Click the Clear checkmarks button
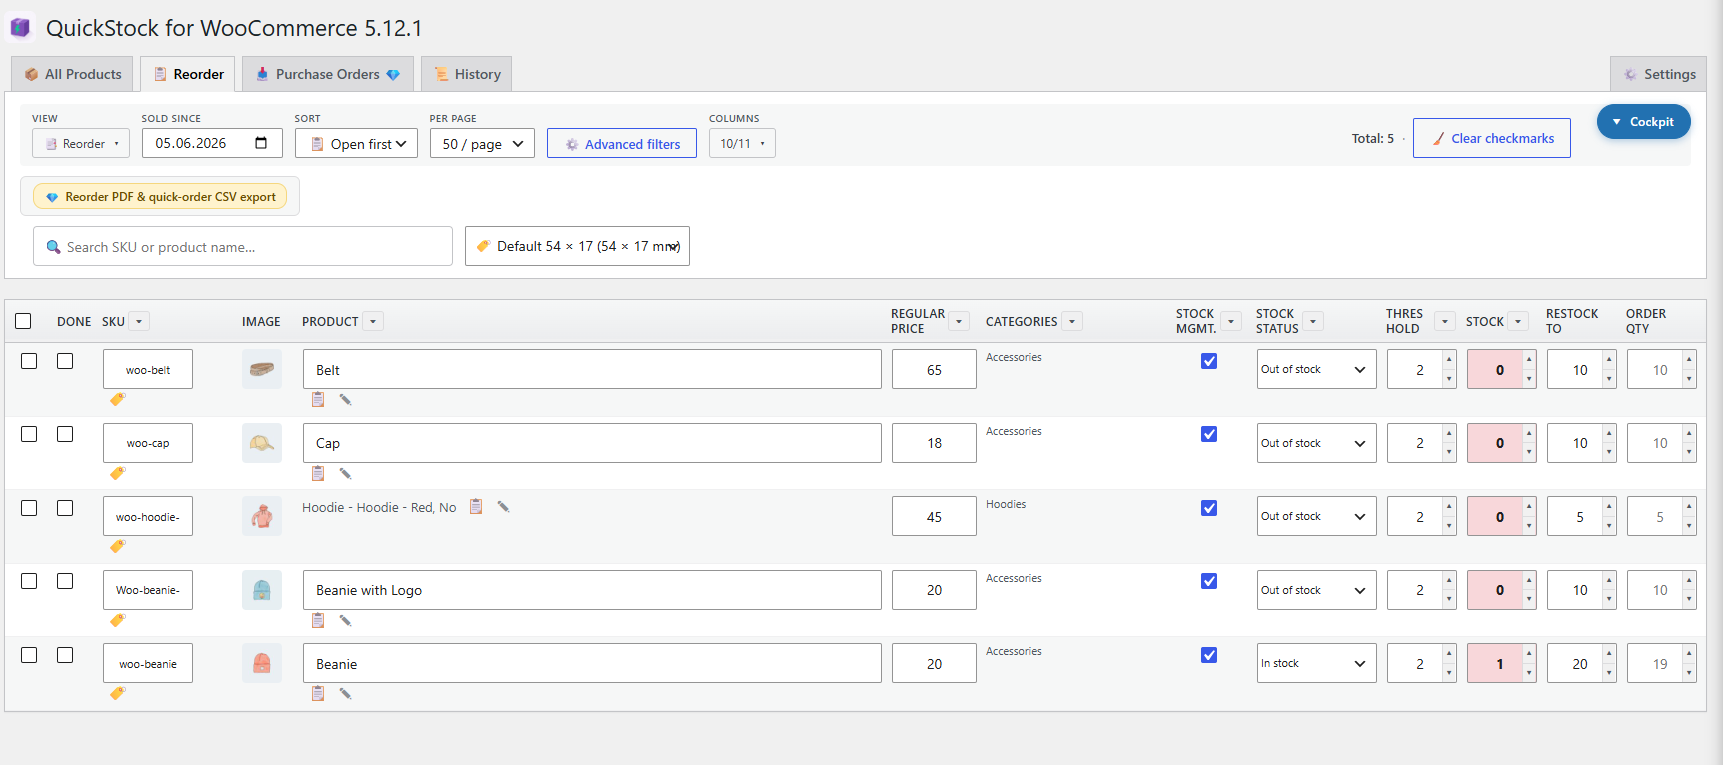The width and height of the screenshot is (1723, 765). click(1492, 138)
